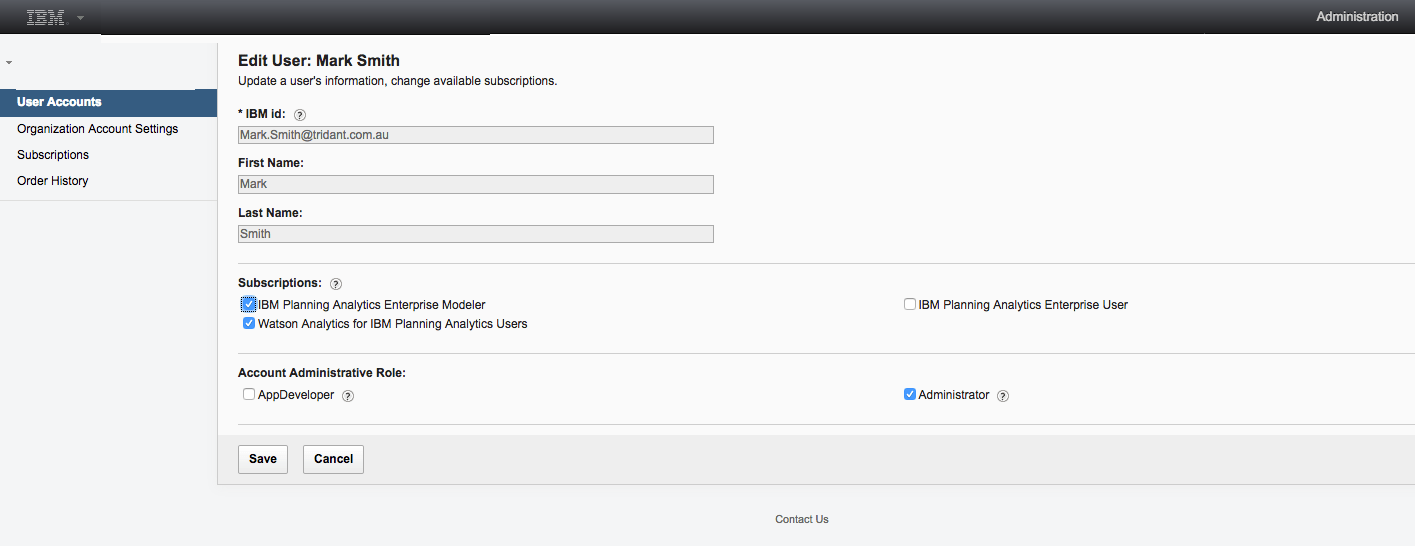Open help icon beside Administrator
The height and width of the screenshot is (546, 1415).
(x=1003, y=396)
